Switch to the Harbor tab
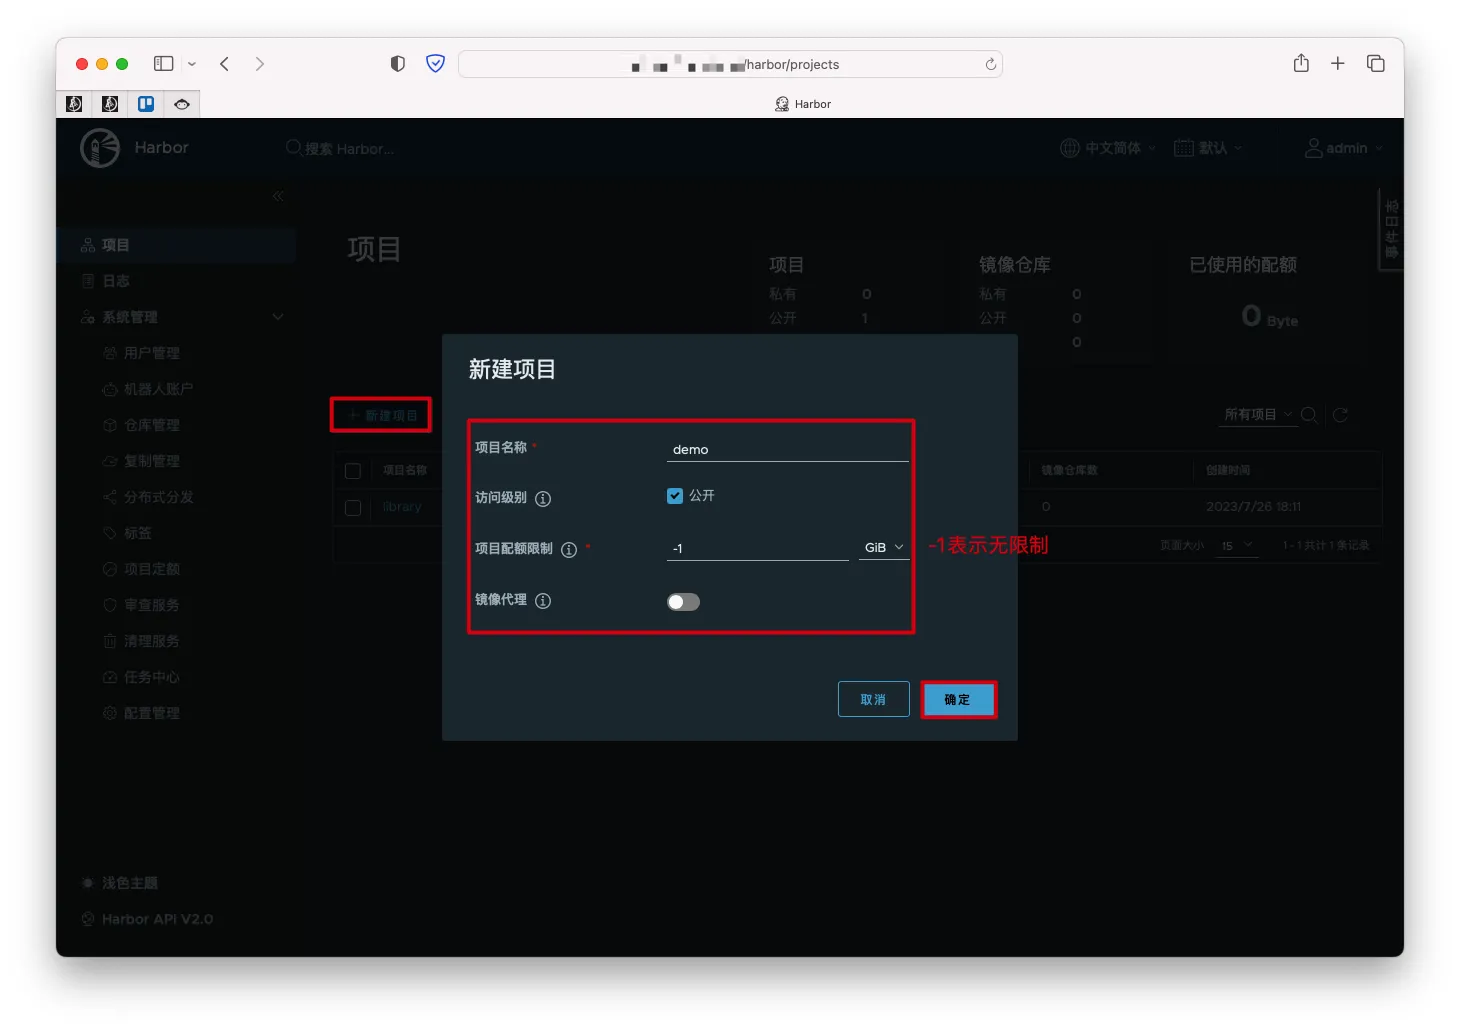Viewport: 1460px width, 1031px height. tap(803, 104)
